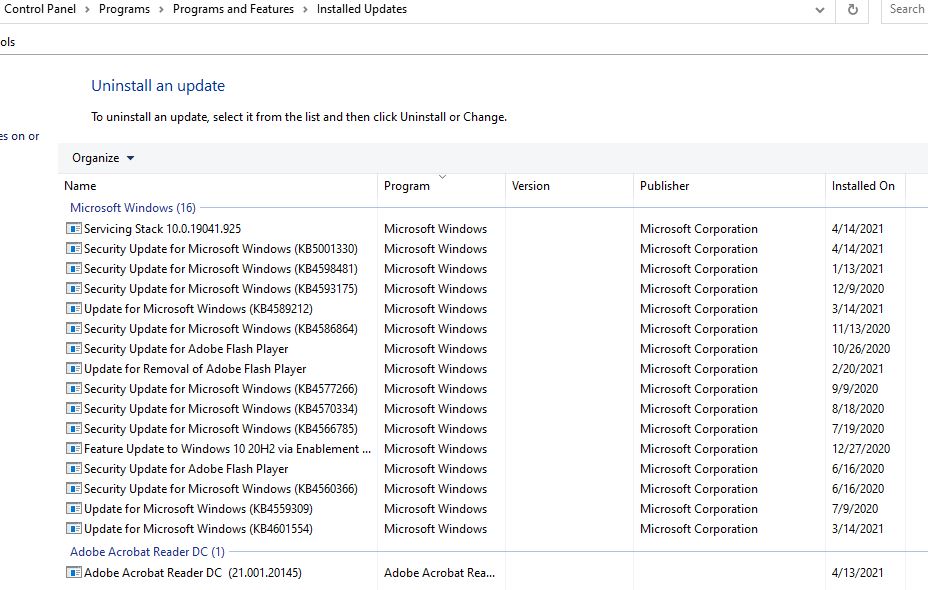Select the Servicing Stack 10.0.19041.925 name
Viewport: 928px width, 590px height.
(x=163, y=228)
